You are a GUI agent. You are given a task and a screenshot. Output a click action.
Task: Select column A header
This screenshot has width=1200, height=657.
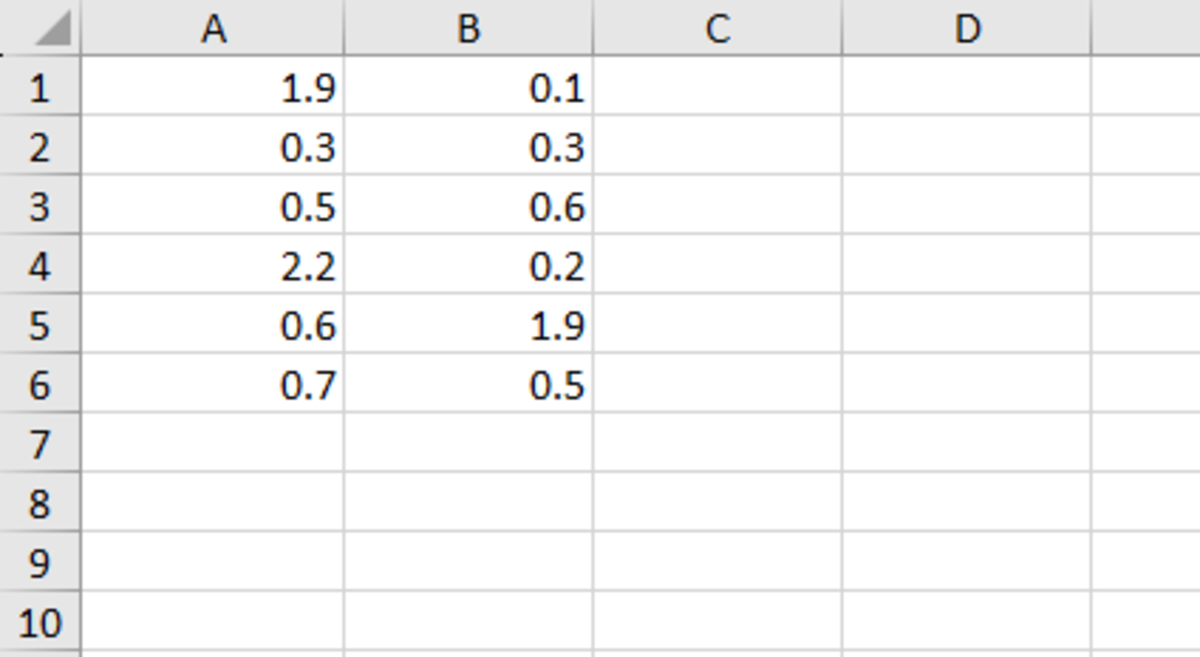pos(213,29)
